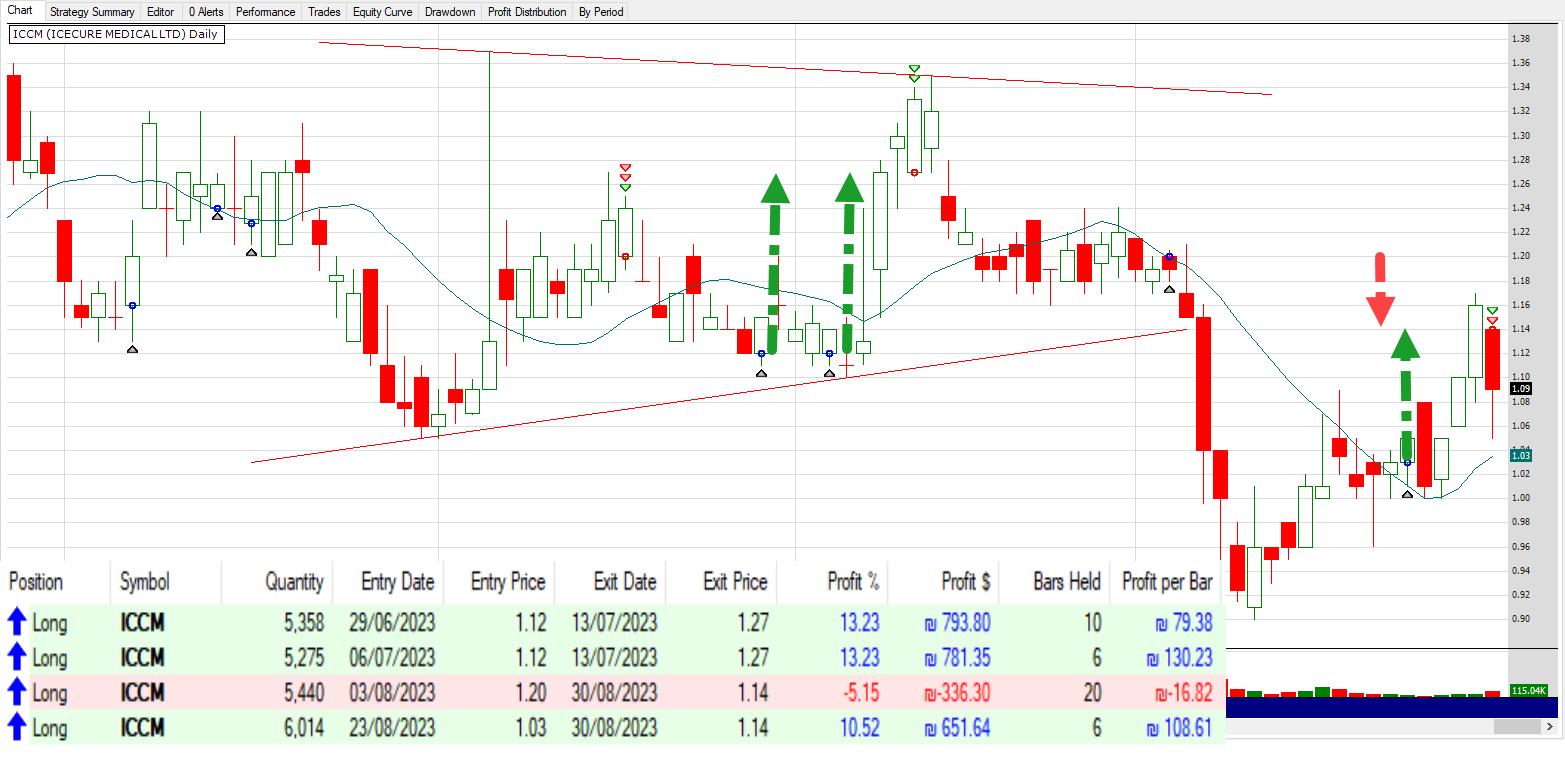Screen dimensions: 1565x761
Task: Select the quantity cell 5,275
Action: (x=304, y=658)
